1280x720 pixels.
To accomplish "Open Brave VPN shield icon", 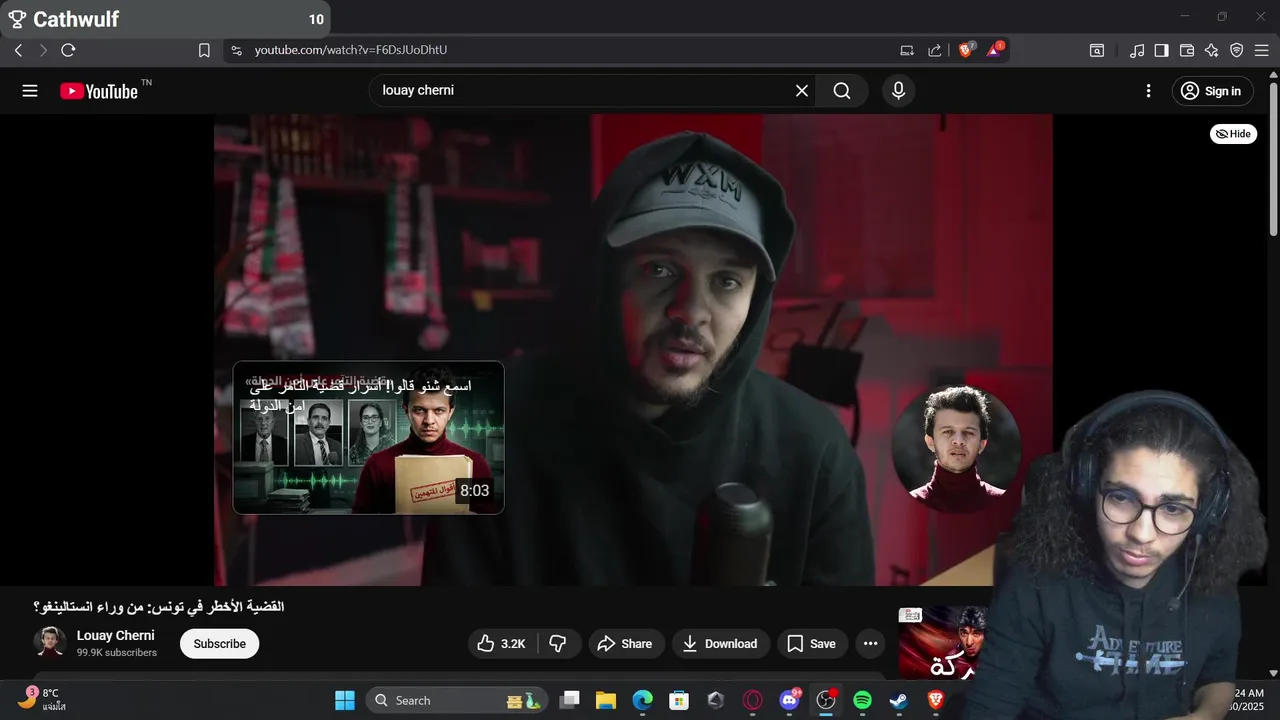I will coord(1237,50).
